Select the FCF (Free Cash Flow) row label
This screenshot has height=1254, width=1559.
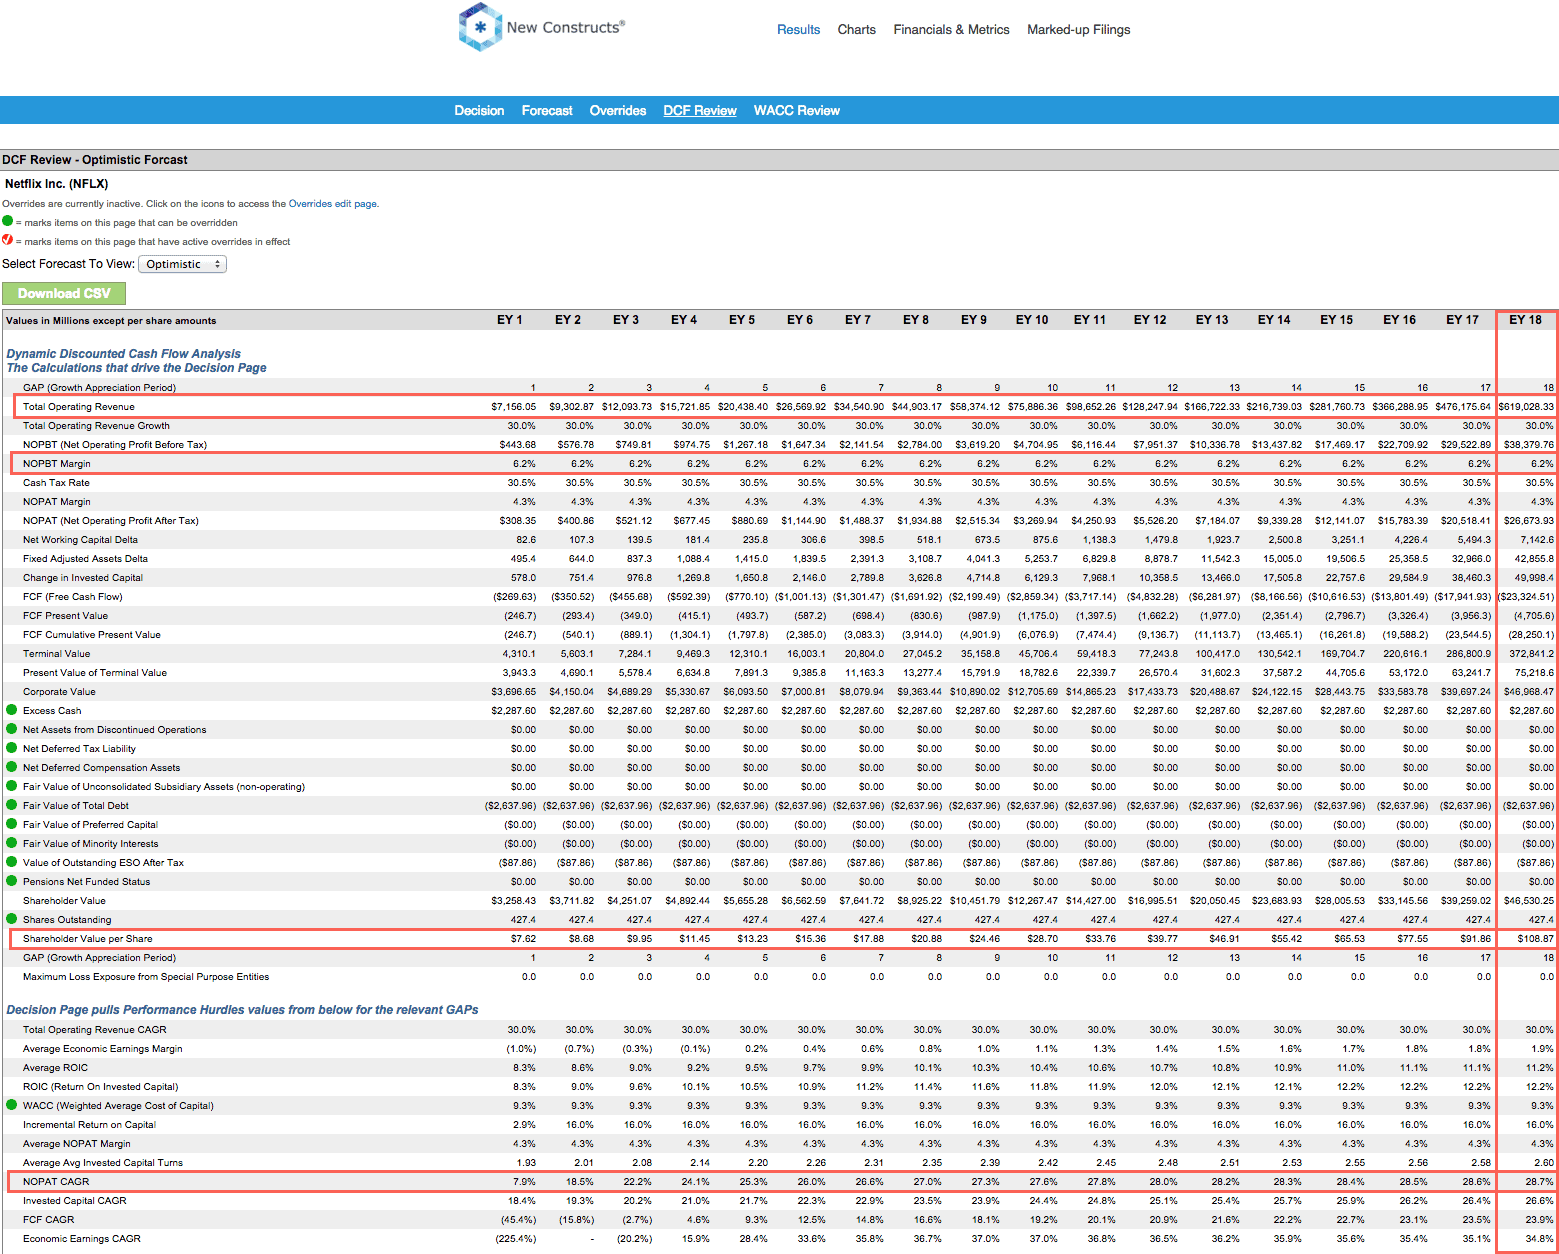(73, 597)
